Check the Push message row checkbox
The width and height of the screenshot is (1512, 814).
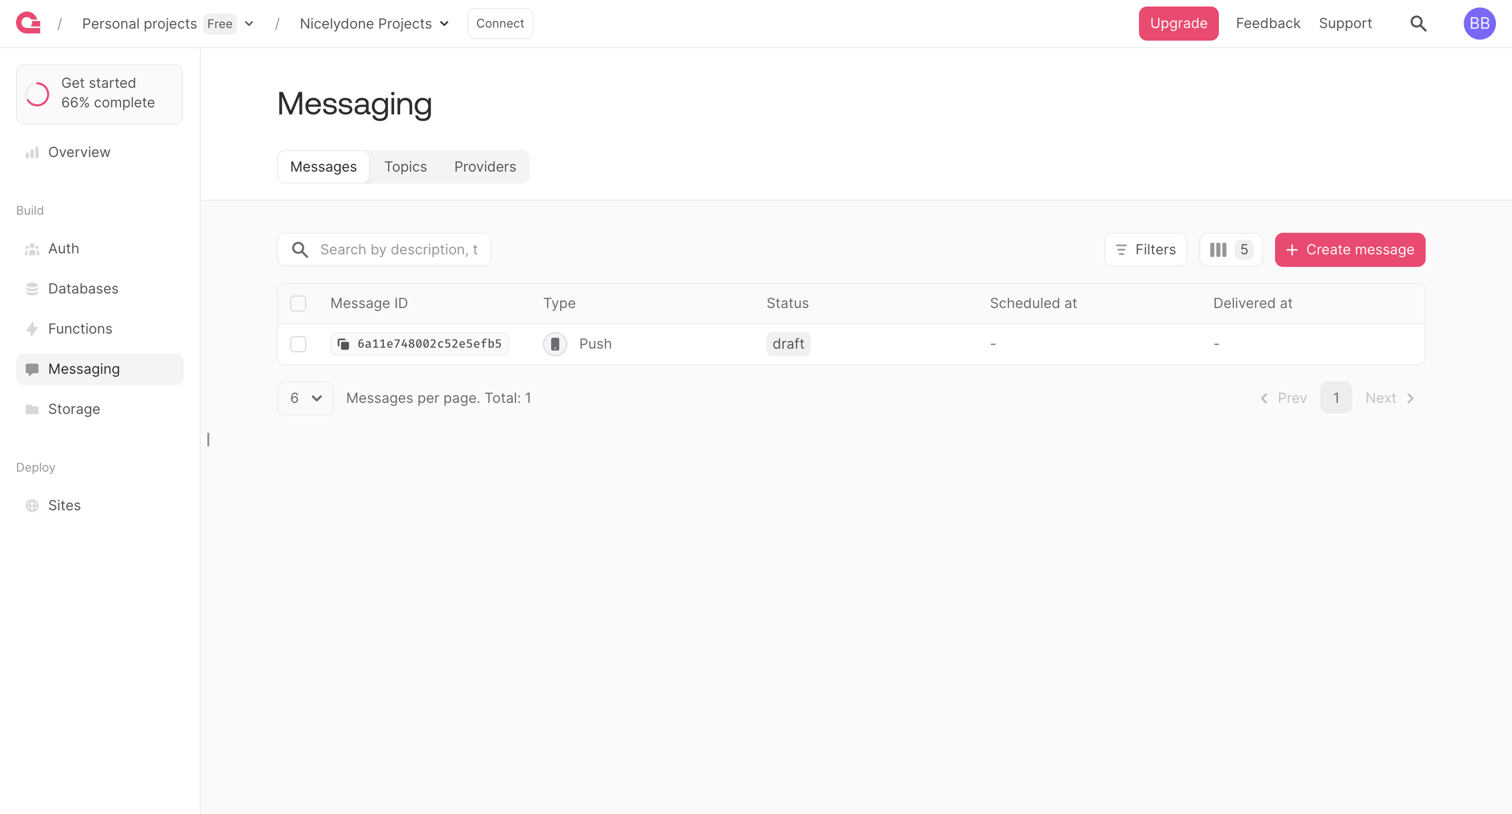298,344
